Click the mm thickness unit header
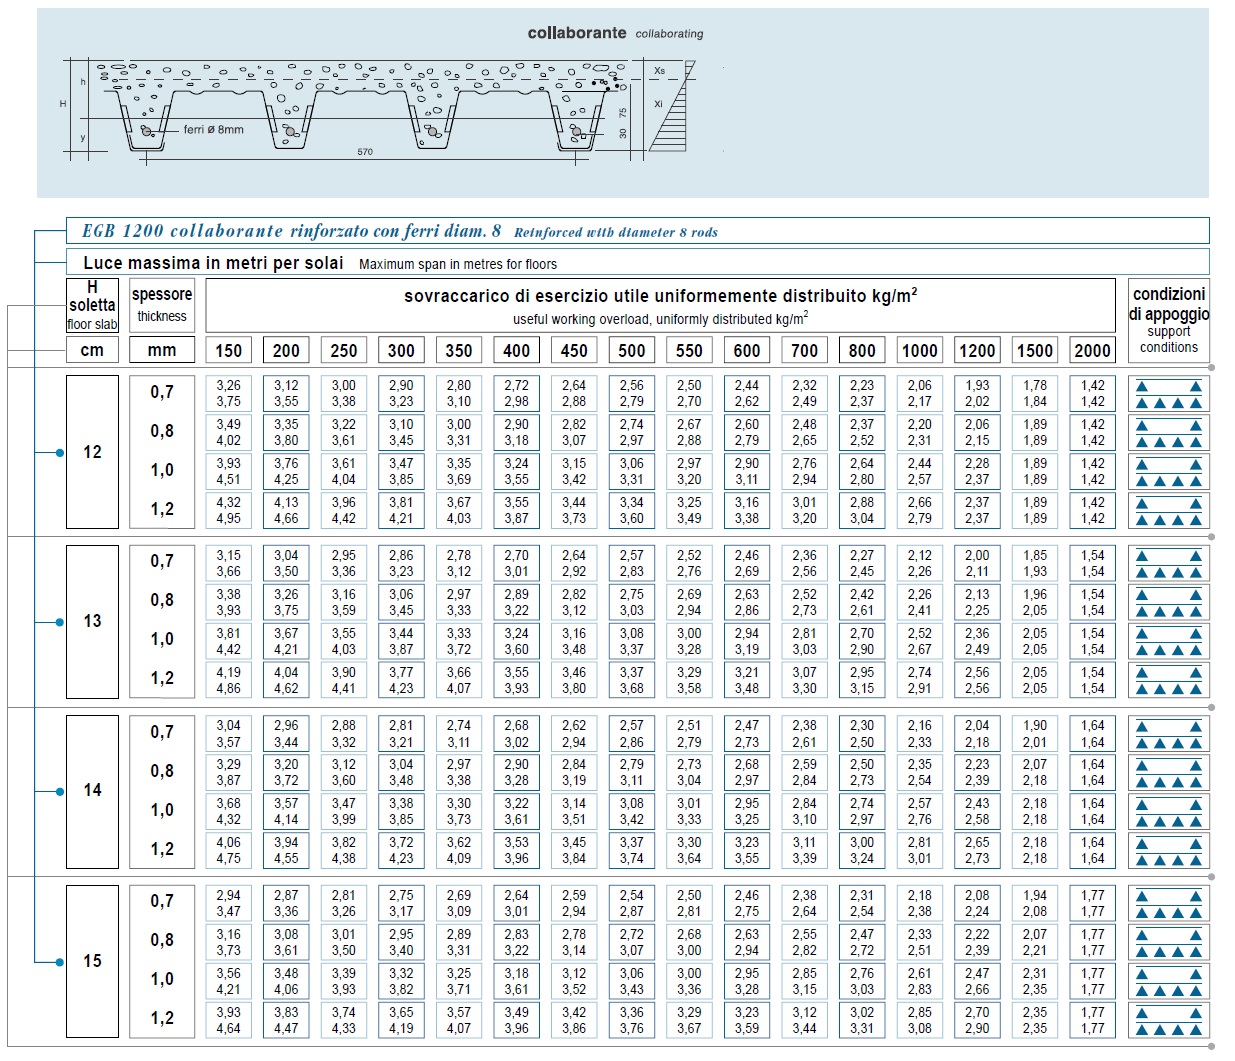This screenshot has height=1061, width=1235. click(162, 350)
